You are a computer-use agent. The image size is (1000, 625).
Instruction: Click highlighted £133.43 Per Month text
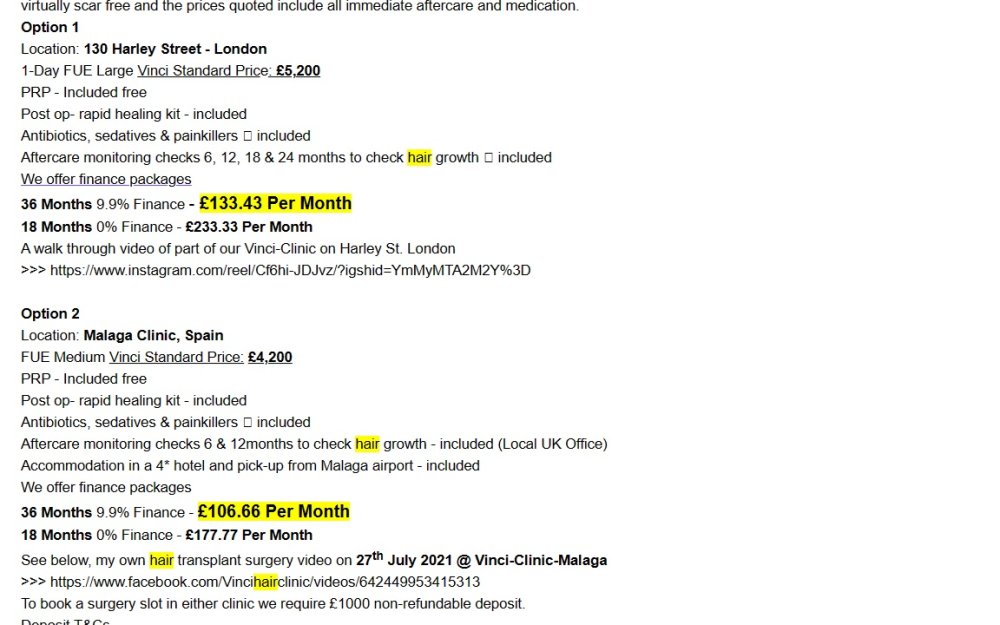point(275,203)
